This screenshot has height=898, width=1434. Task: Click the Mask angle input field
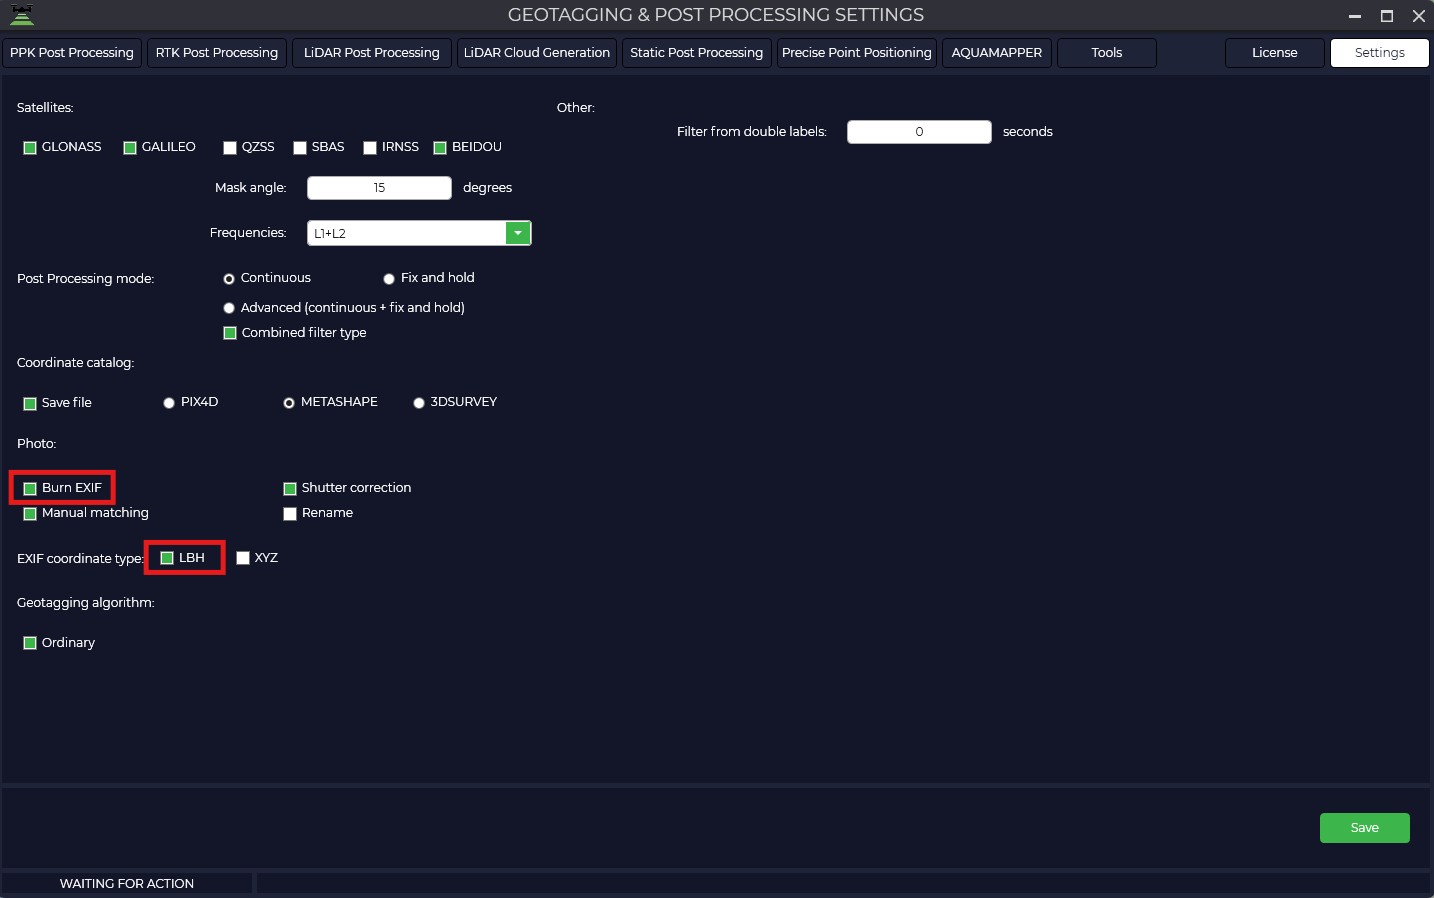[x=379, y=188]
